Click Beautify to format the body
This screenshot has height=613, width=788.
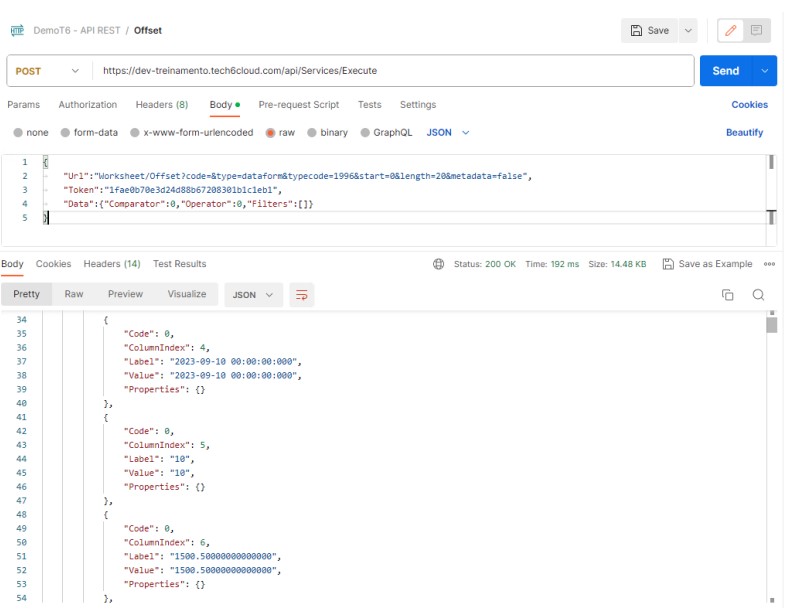pos(744,133)
